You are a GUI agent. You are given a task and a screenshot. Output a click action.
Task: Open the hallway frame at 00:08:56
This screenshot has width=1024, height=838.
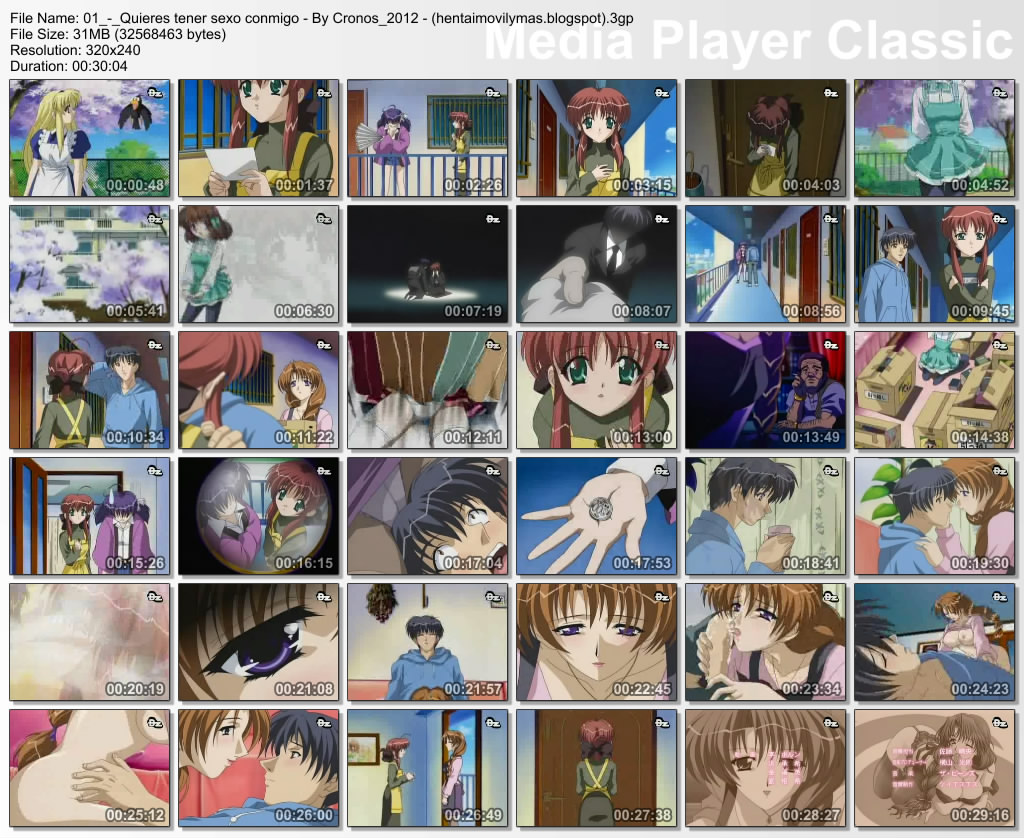point(765,264)
